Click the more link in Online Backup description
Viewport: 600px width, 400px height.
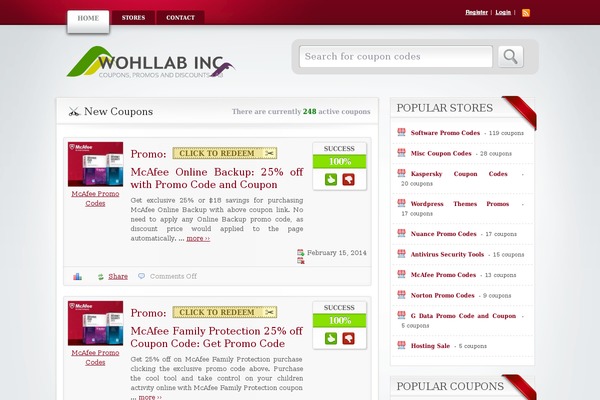tap(198, 238)
